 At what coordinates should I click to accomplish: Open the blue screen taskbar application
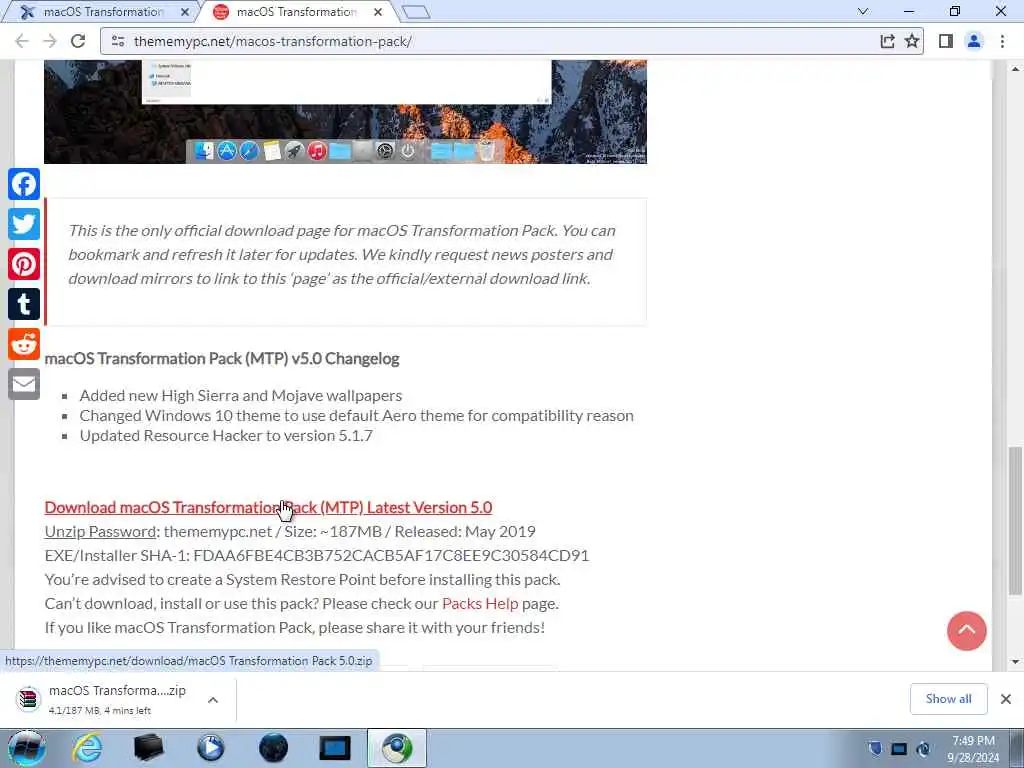tap(335, 748)
